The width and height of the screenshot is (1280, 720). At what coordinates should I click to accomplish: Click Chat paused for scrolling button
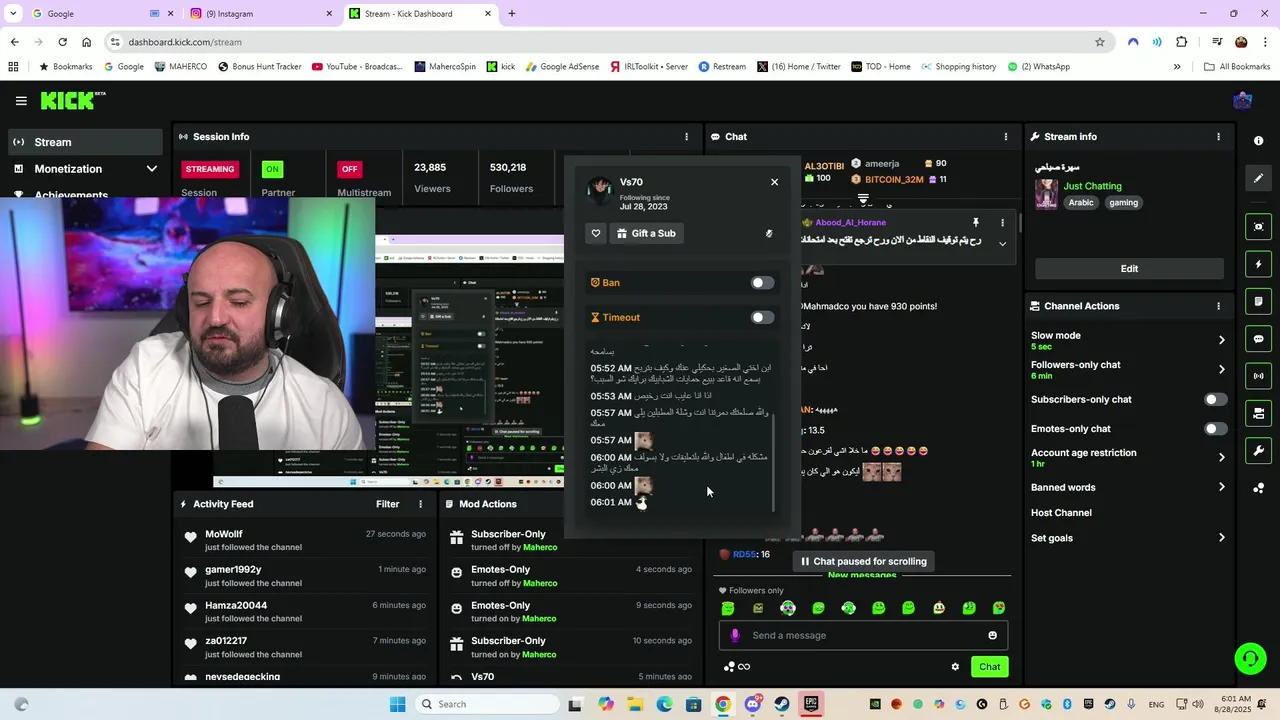(x=862, y=562)
